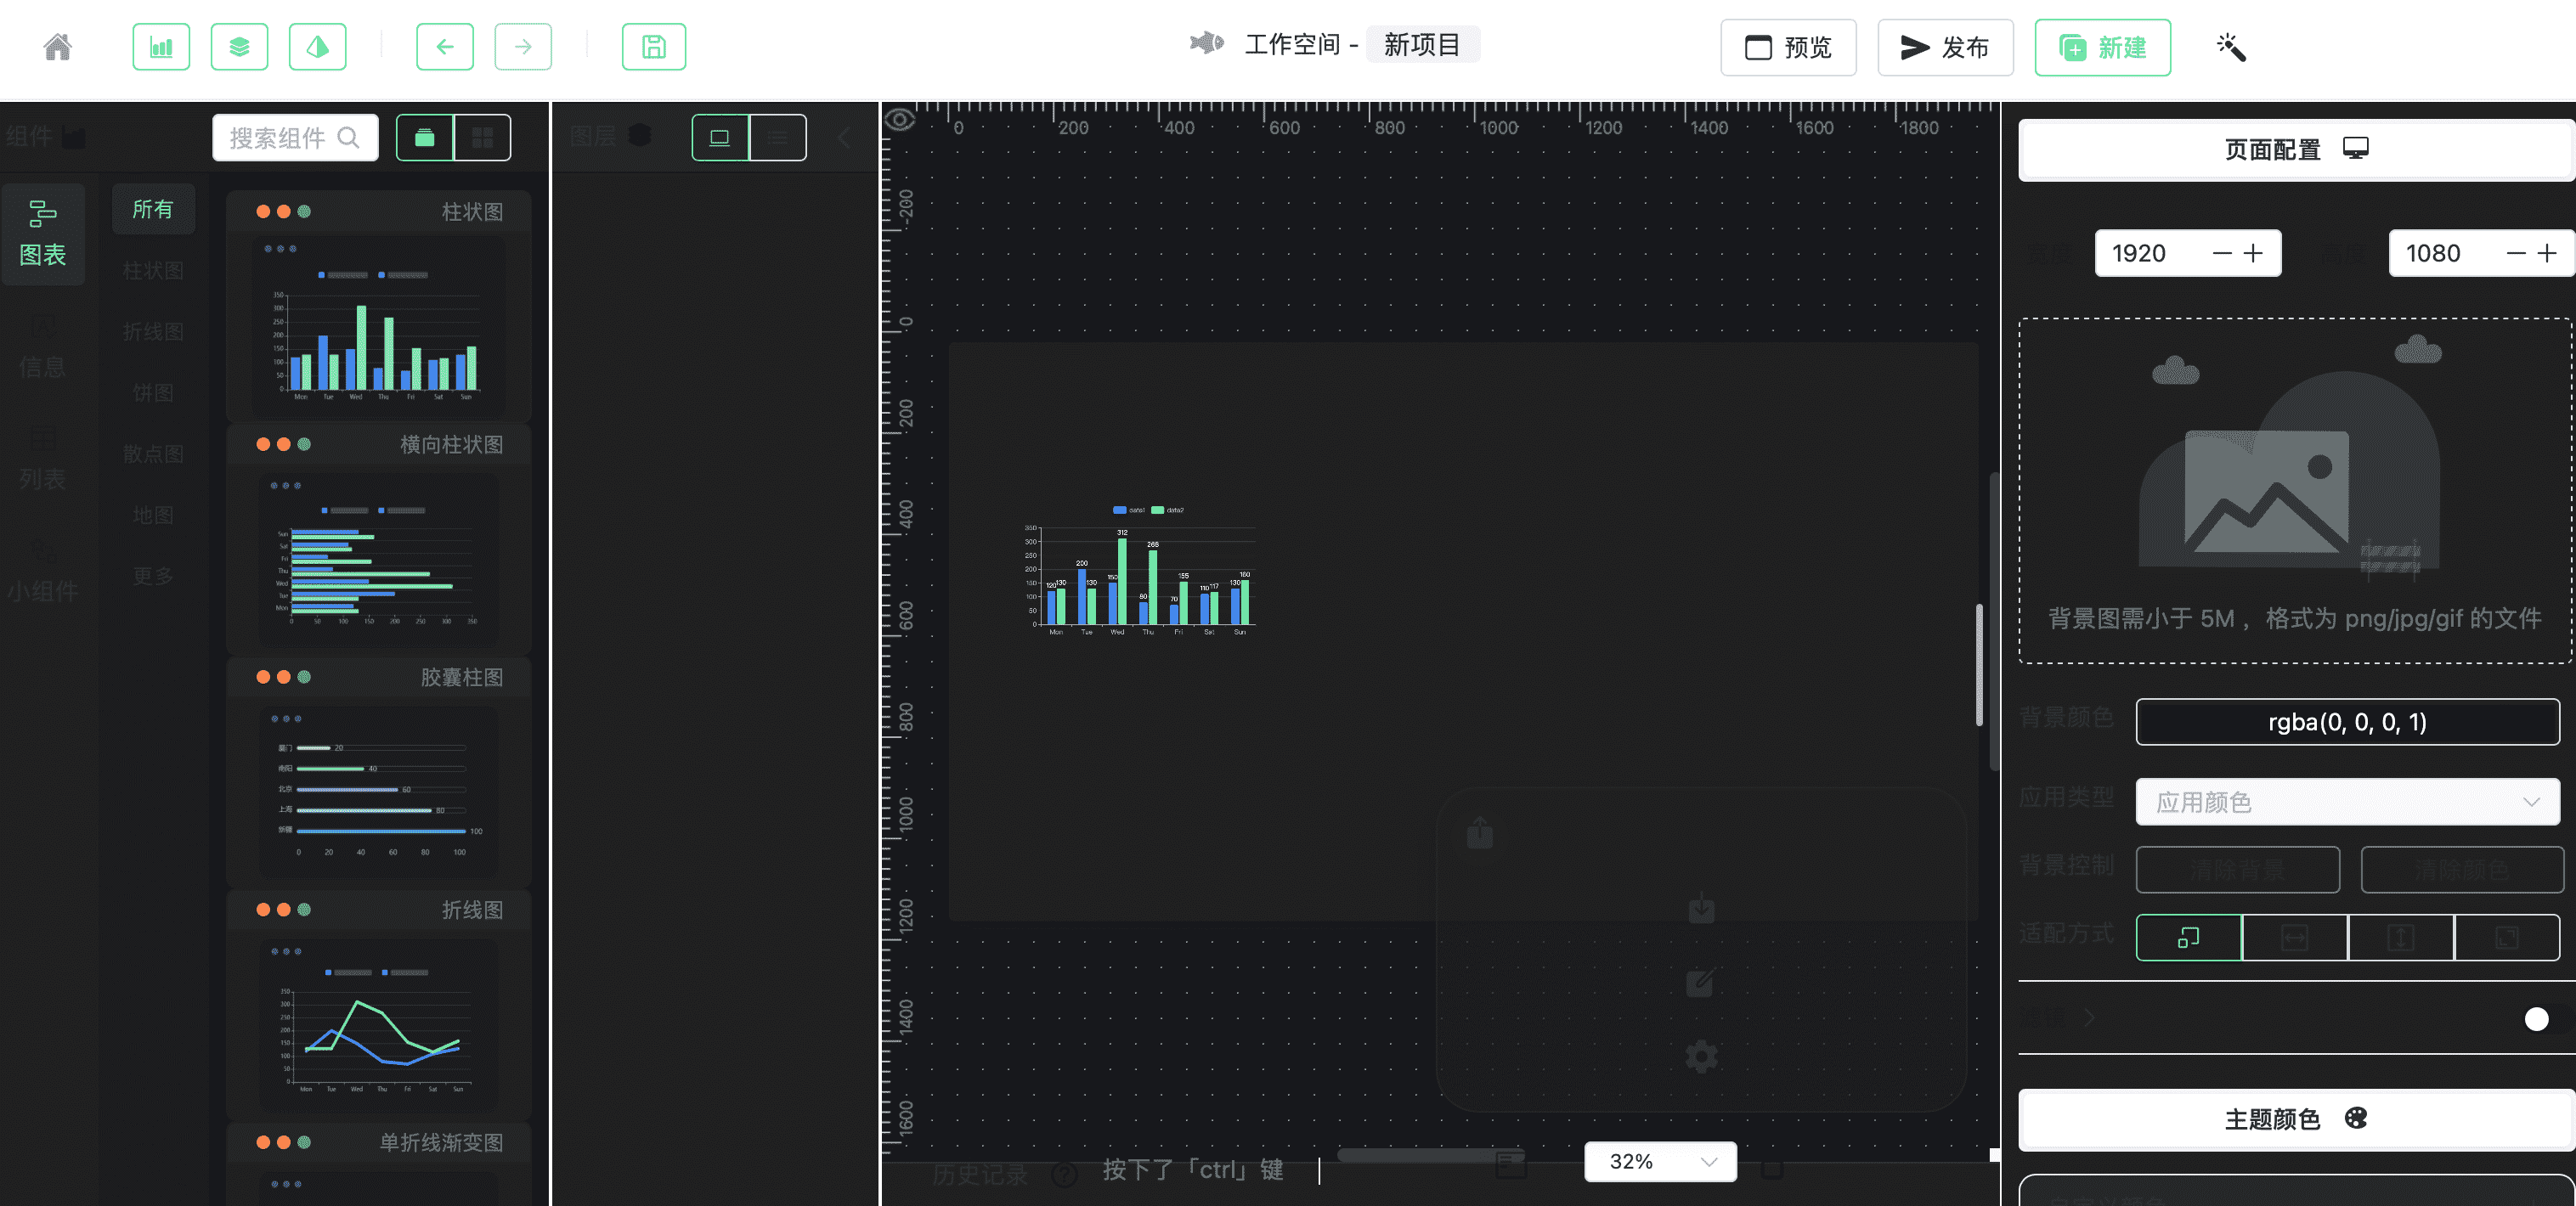Select fit-to-width mode
This screenshot has width=2576, height=1206.
pos(2294,937)
